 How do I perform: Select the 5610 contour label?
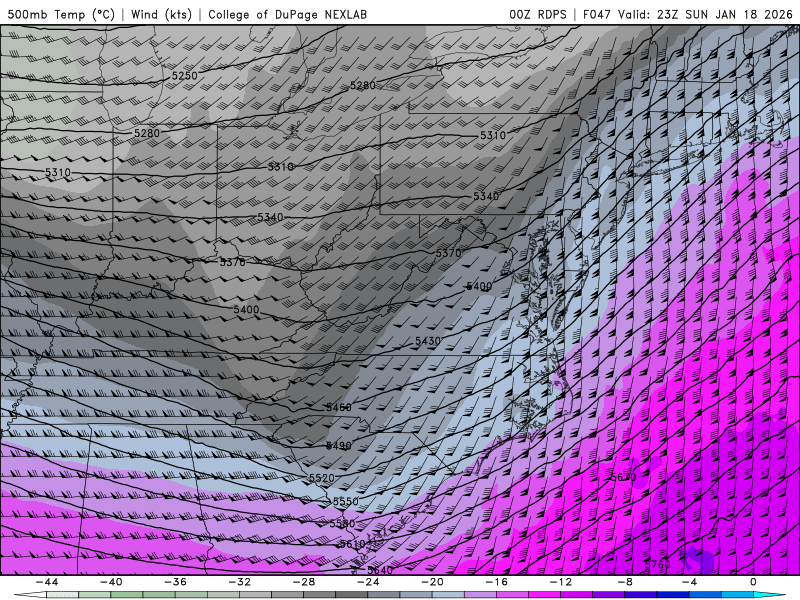click(353, 544)
